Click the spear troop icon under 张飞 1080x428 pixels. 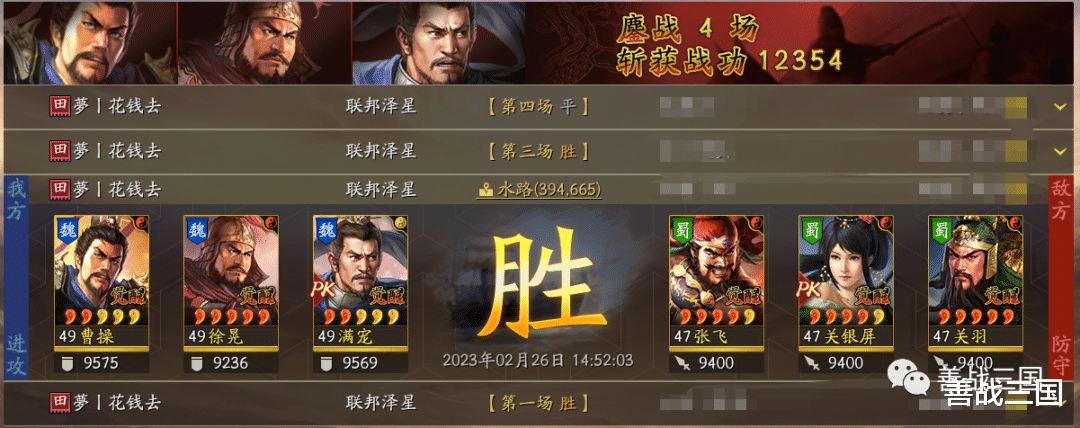(683, 363)
